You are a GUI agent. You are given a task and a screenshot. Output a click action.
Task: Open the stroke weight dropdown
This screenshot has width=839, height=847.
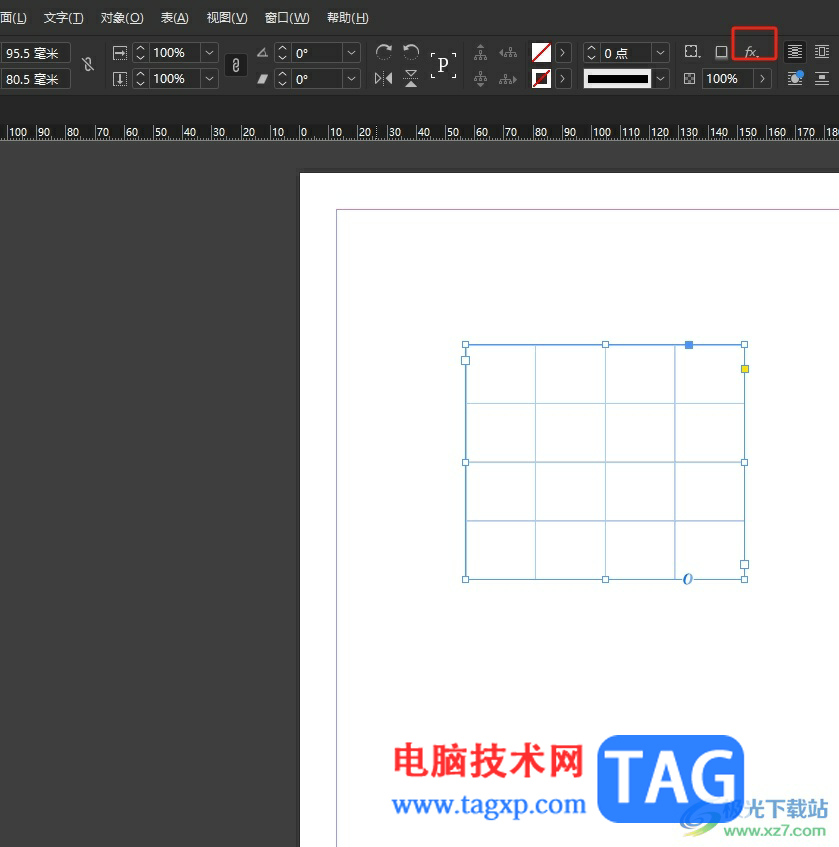point(660,52)
